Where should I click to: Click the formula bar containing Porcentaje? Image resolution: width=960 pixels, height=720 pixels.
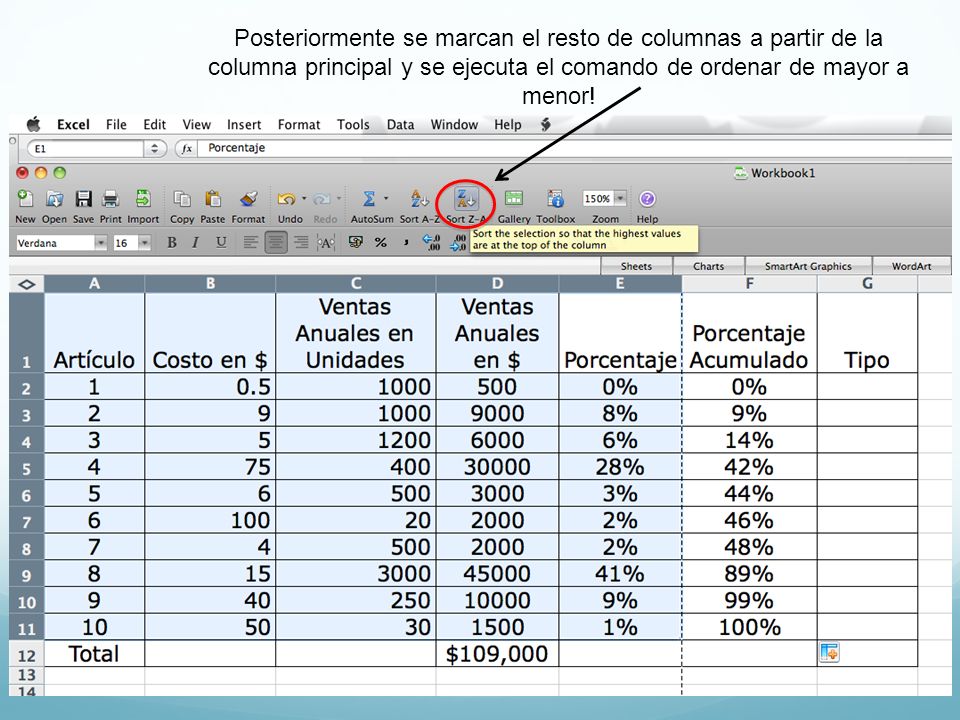tap(576, 148)
